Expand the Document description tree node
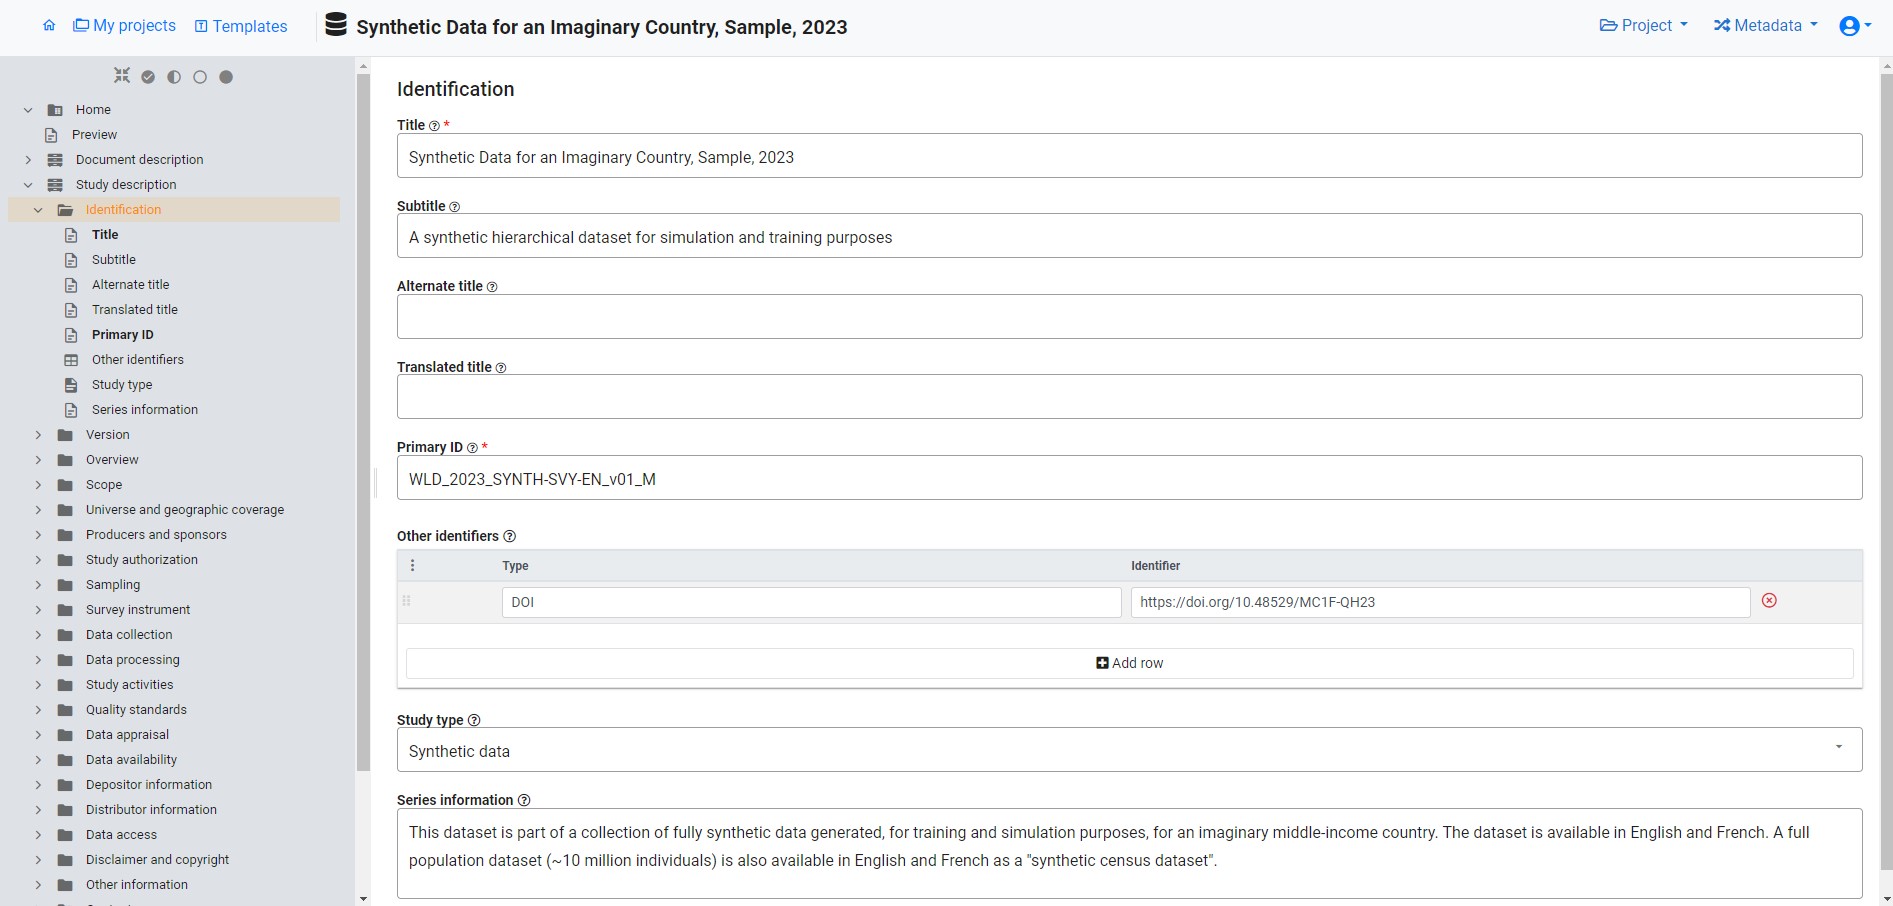The height and width of the screenshot is (906, 1893). click(x=28, y=160)
